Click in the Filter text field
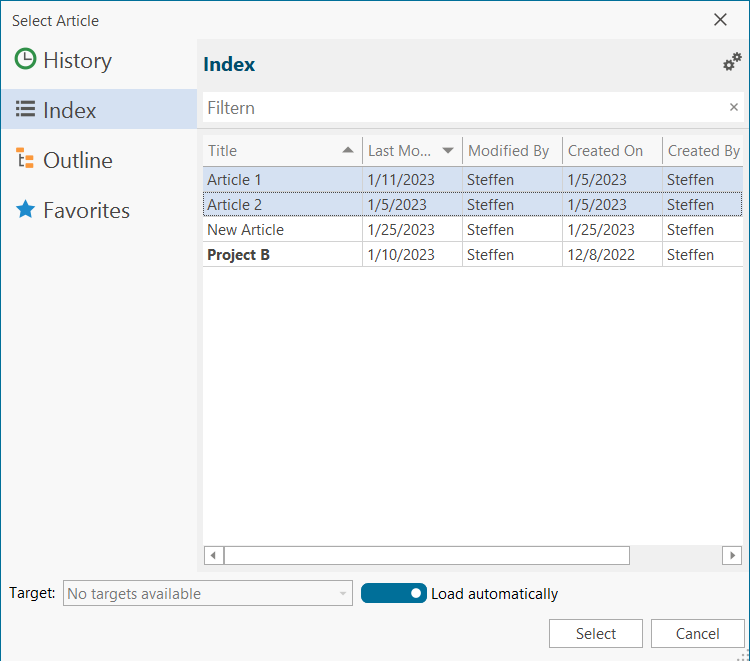 click(x=460, y=107)
